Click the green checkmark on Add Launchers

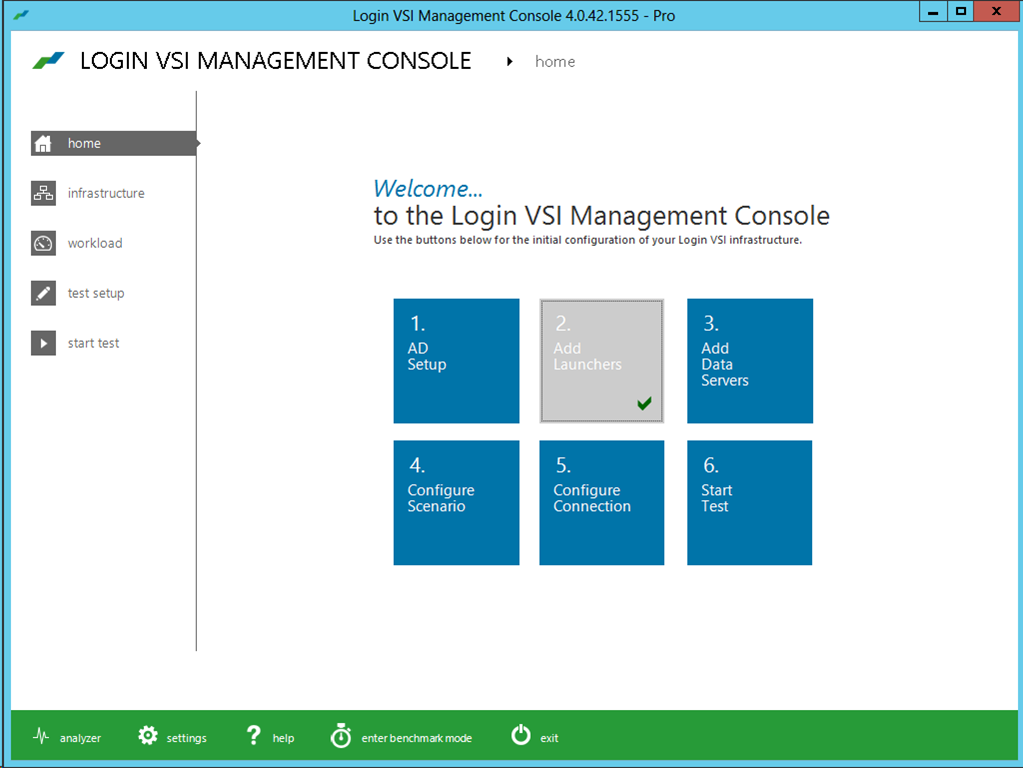[x=644, y=404]
